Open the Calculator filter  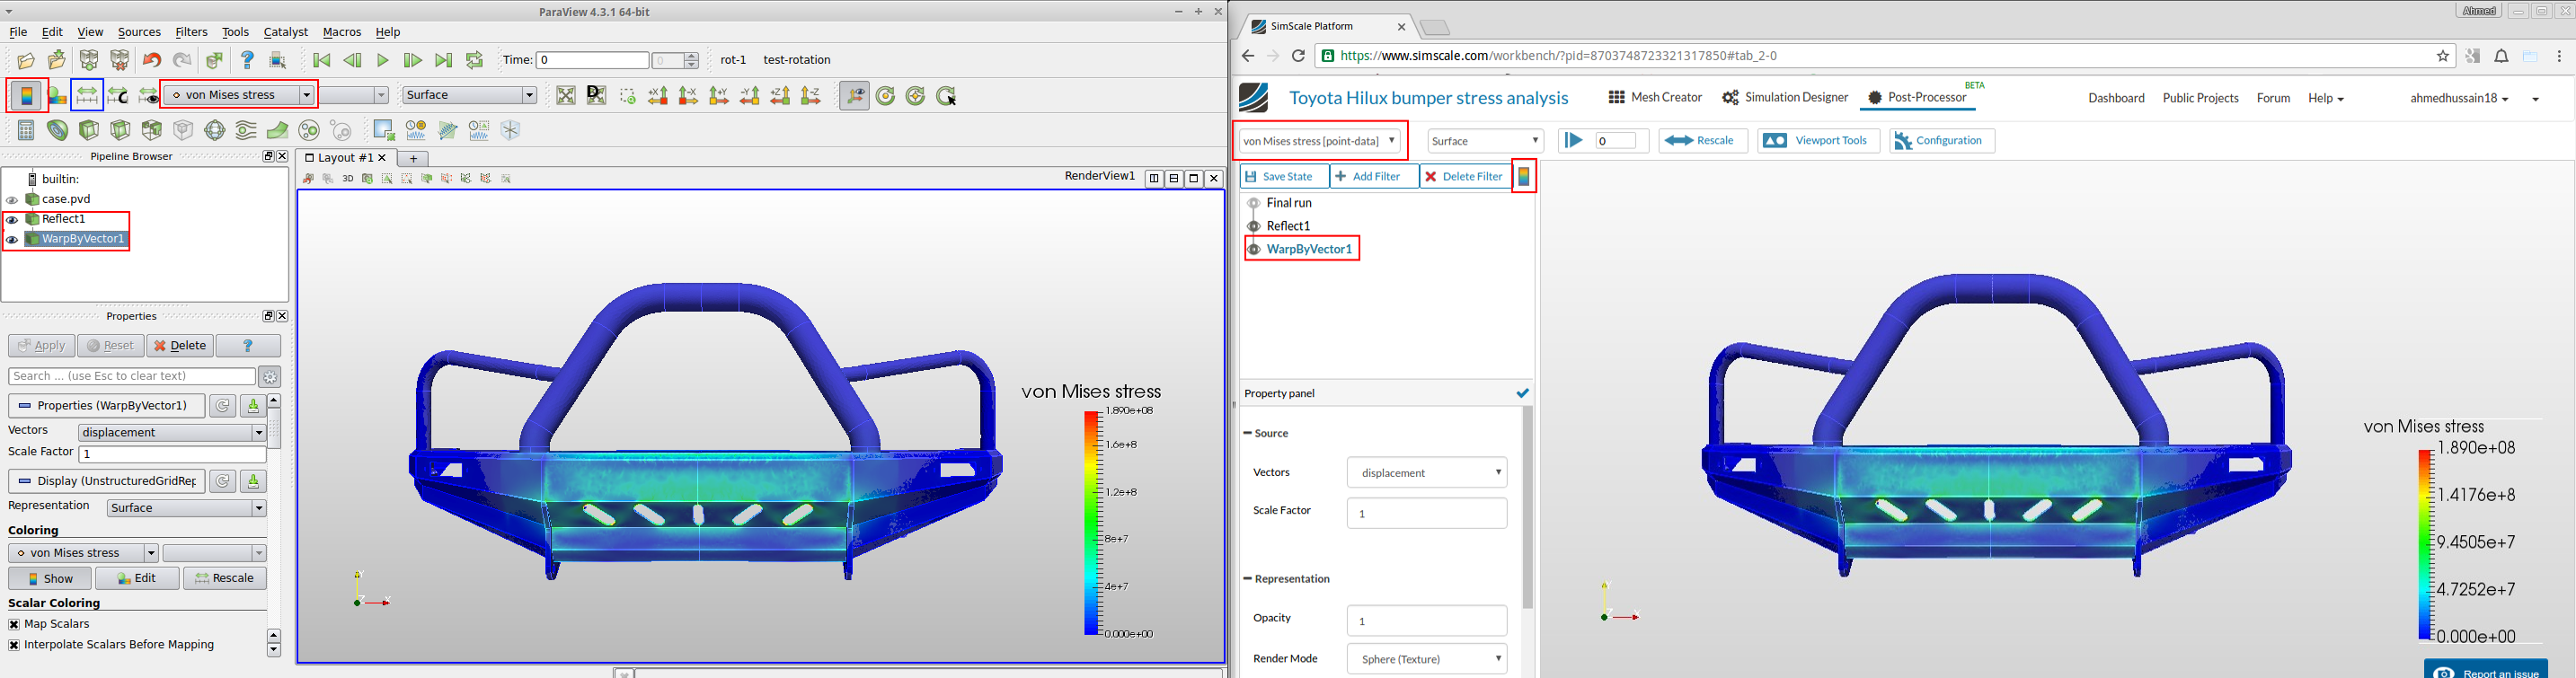pos(26,131)
